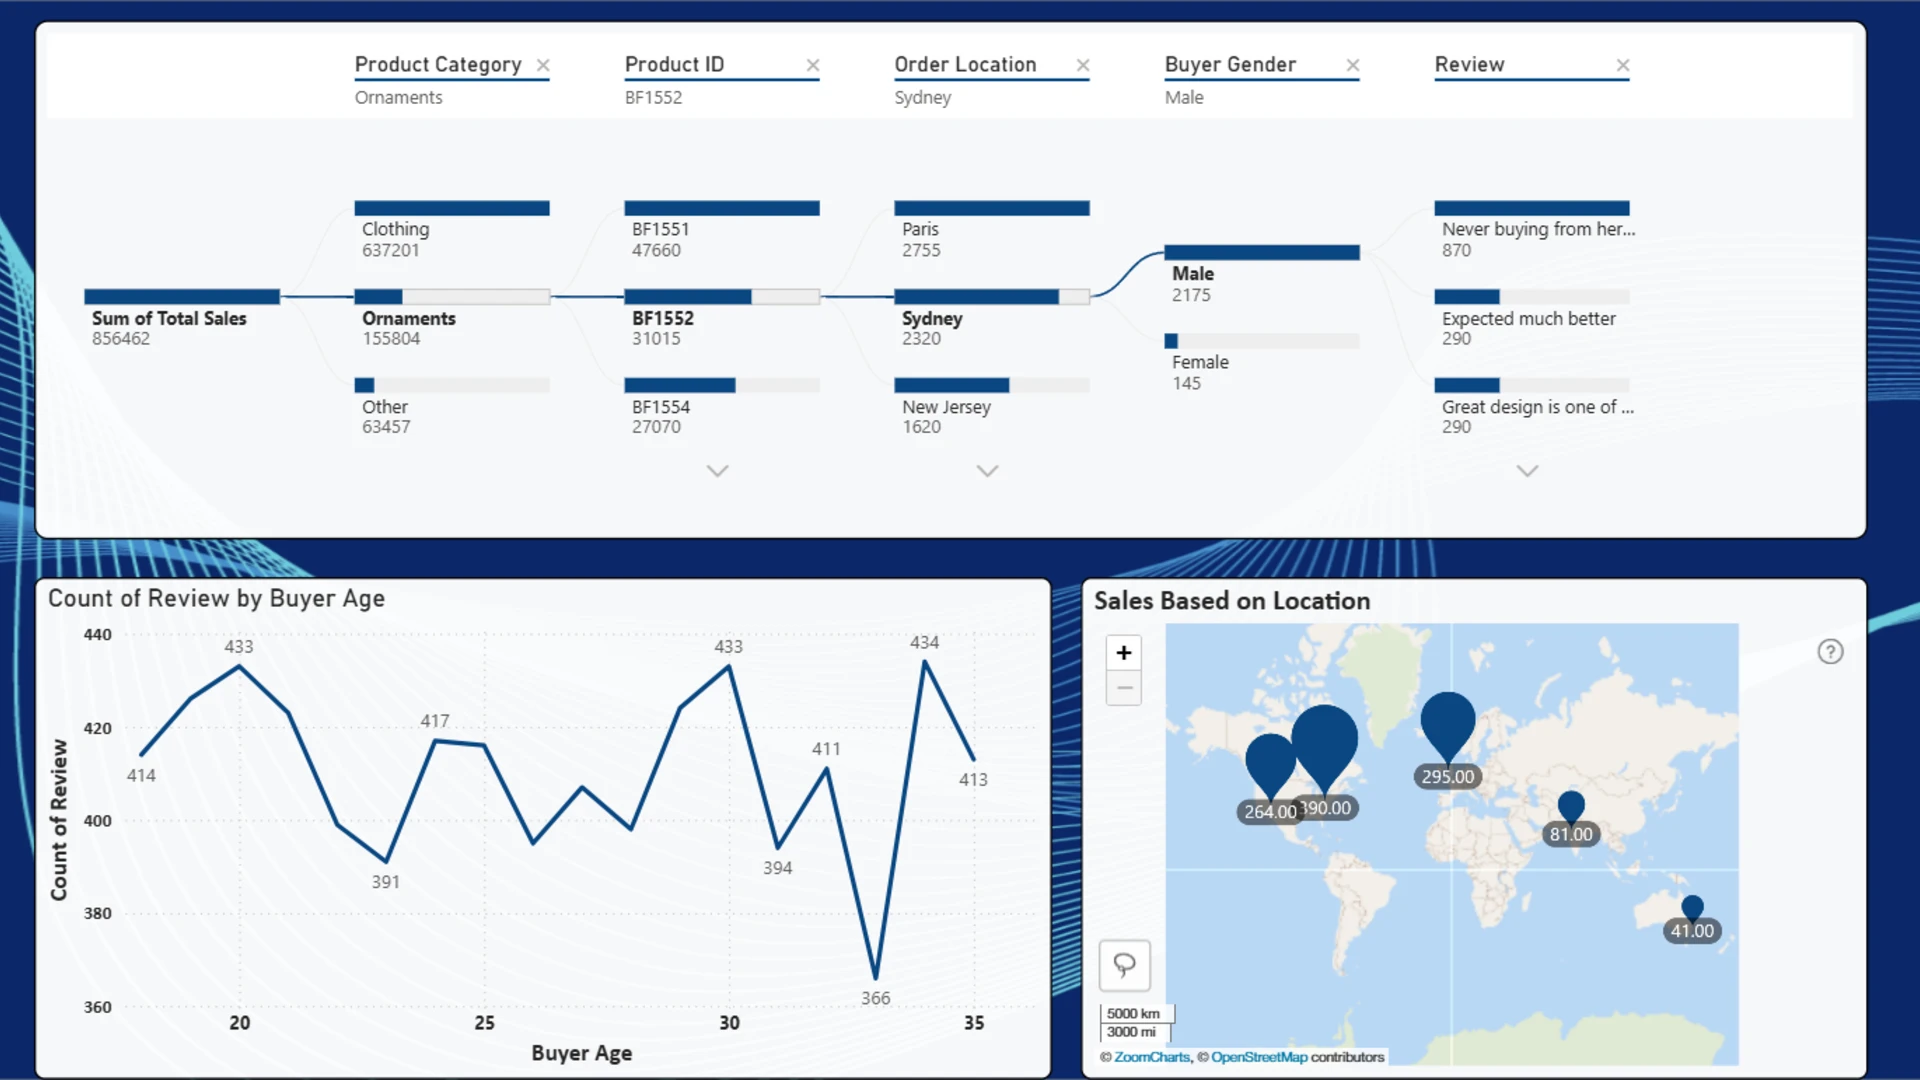1920x1080 pixels.
Task: Zoom out on the sales map
Action: 1124,688
